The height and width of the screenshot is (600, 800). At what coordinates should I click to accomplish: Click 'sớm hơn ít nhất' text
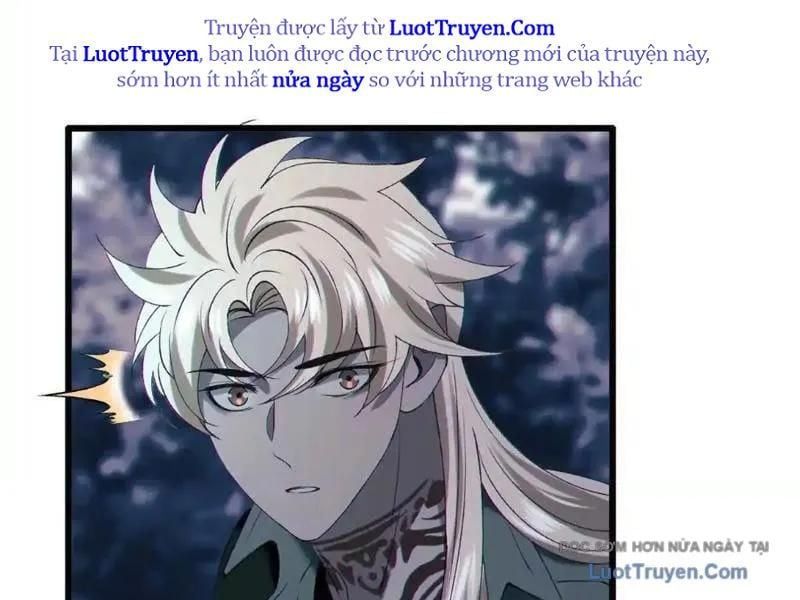tap(192, 80)
